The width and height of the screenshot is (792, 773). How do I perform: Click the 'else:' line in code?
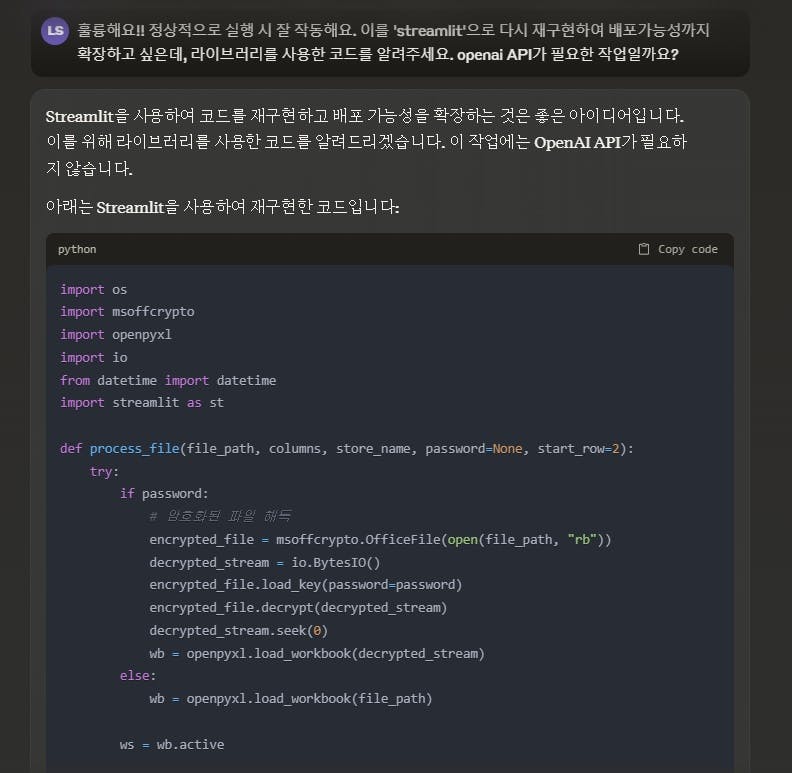pyautogui.click(x=138, y=675)
